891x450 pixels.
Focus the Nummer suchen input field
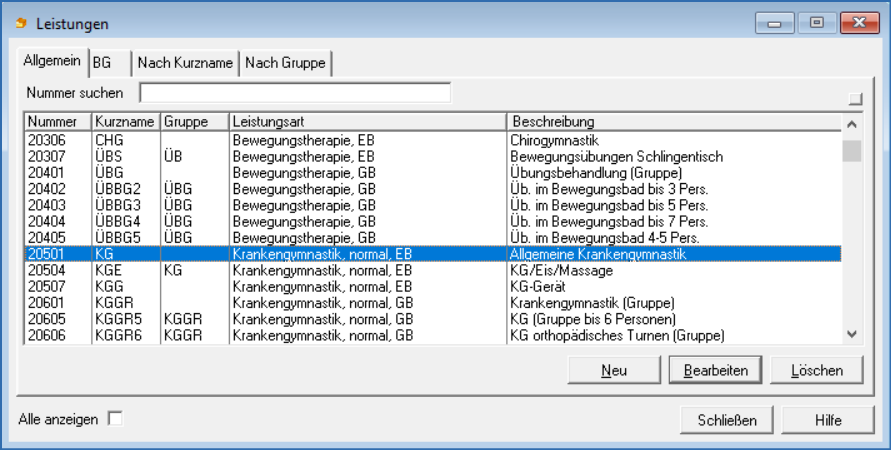tap(295, 93)
